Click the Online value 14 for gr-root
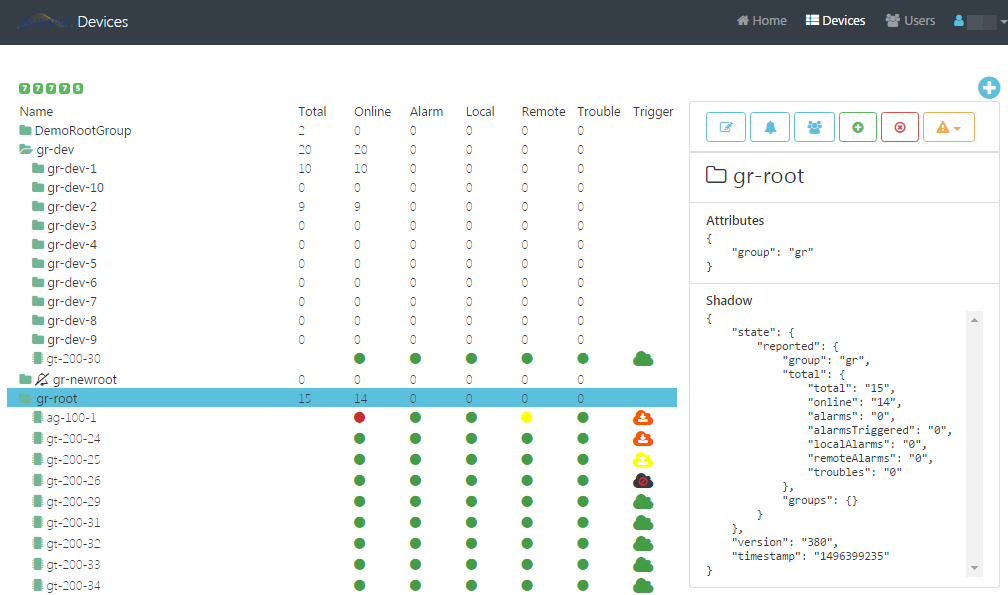Screen dimensions: 1008x595 click(361, 399)
